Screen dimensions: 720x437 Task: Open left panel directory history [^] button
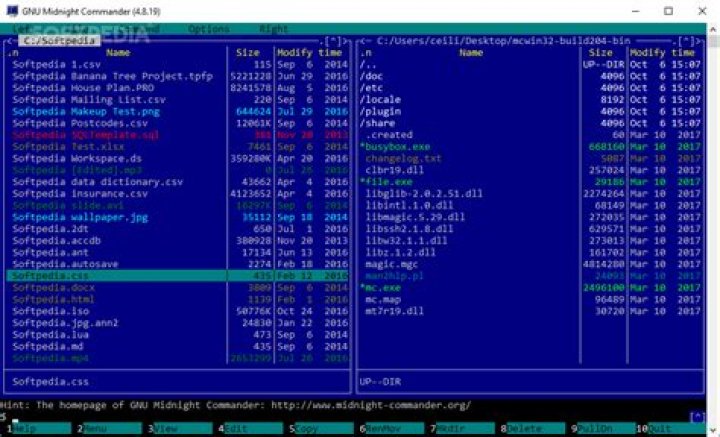333,41
